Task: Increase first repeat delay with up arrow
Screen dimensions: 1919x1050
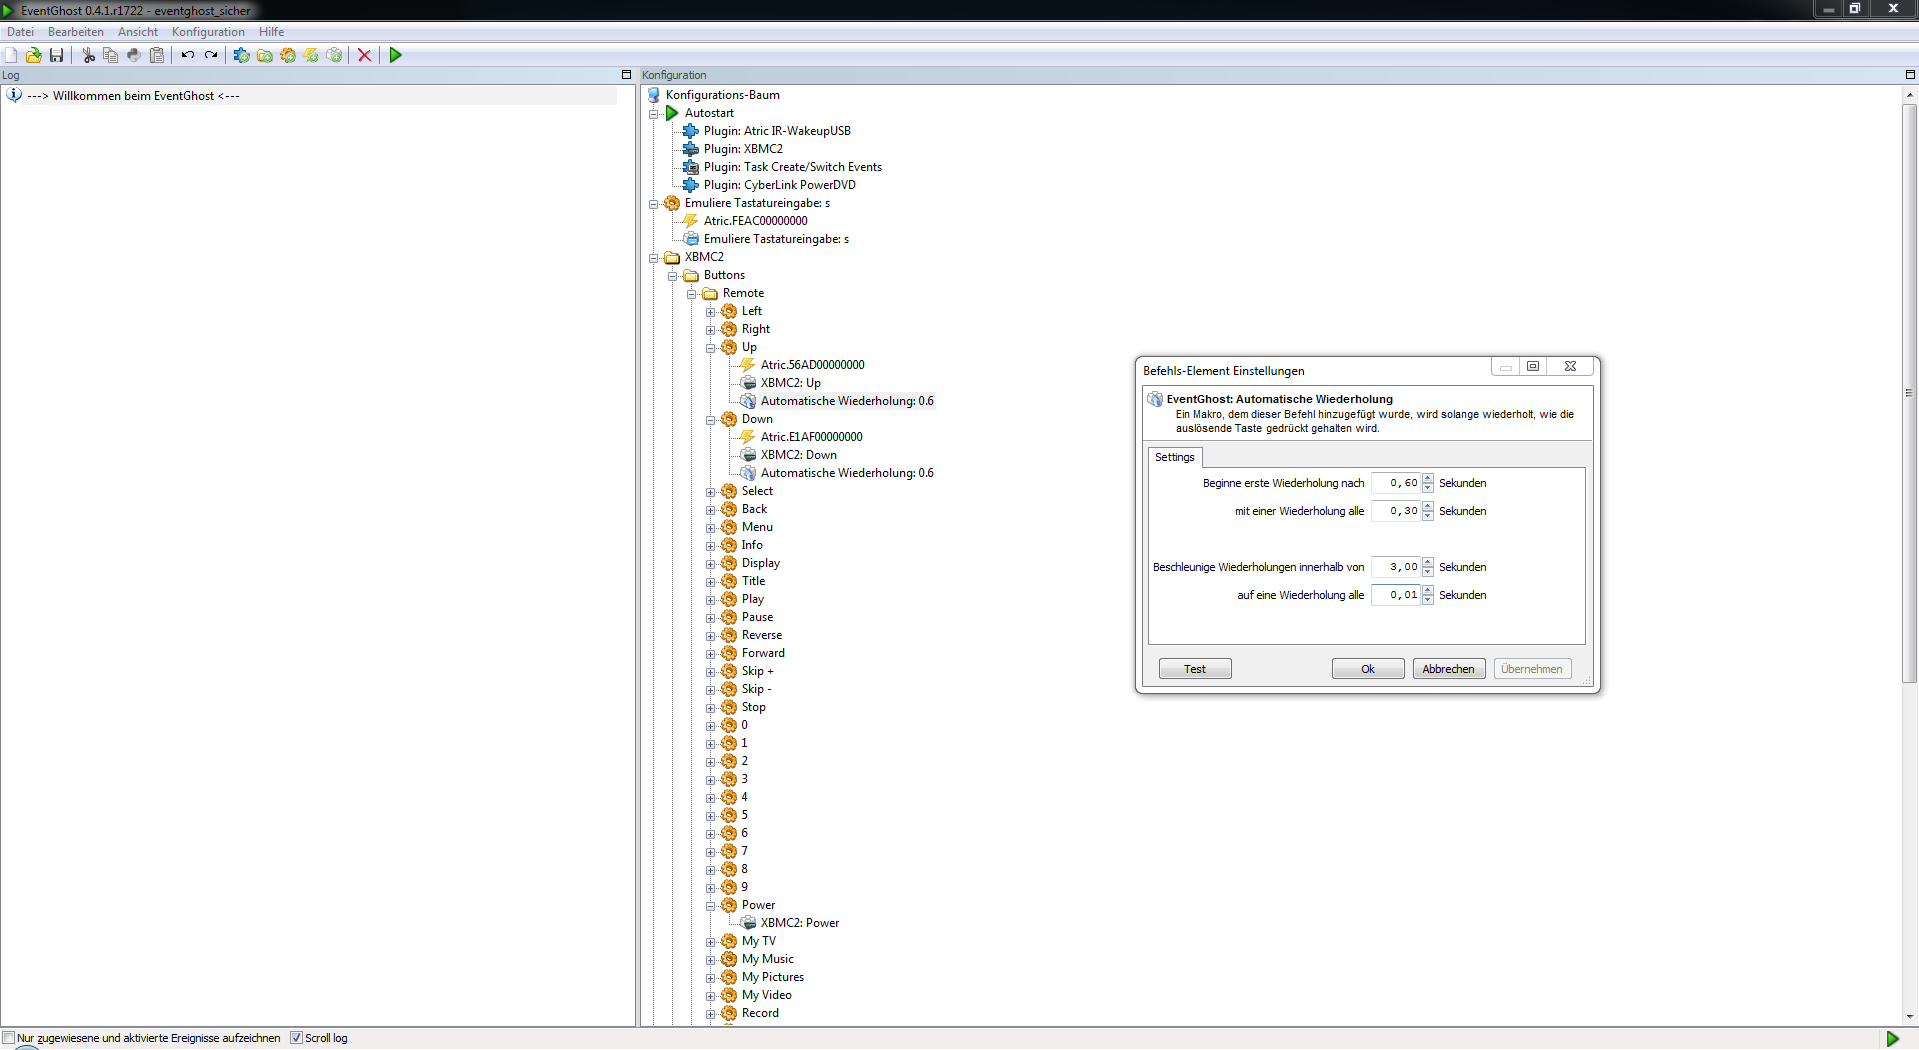Action: click(x=1428, y=478)
